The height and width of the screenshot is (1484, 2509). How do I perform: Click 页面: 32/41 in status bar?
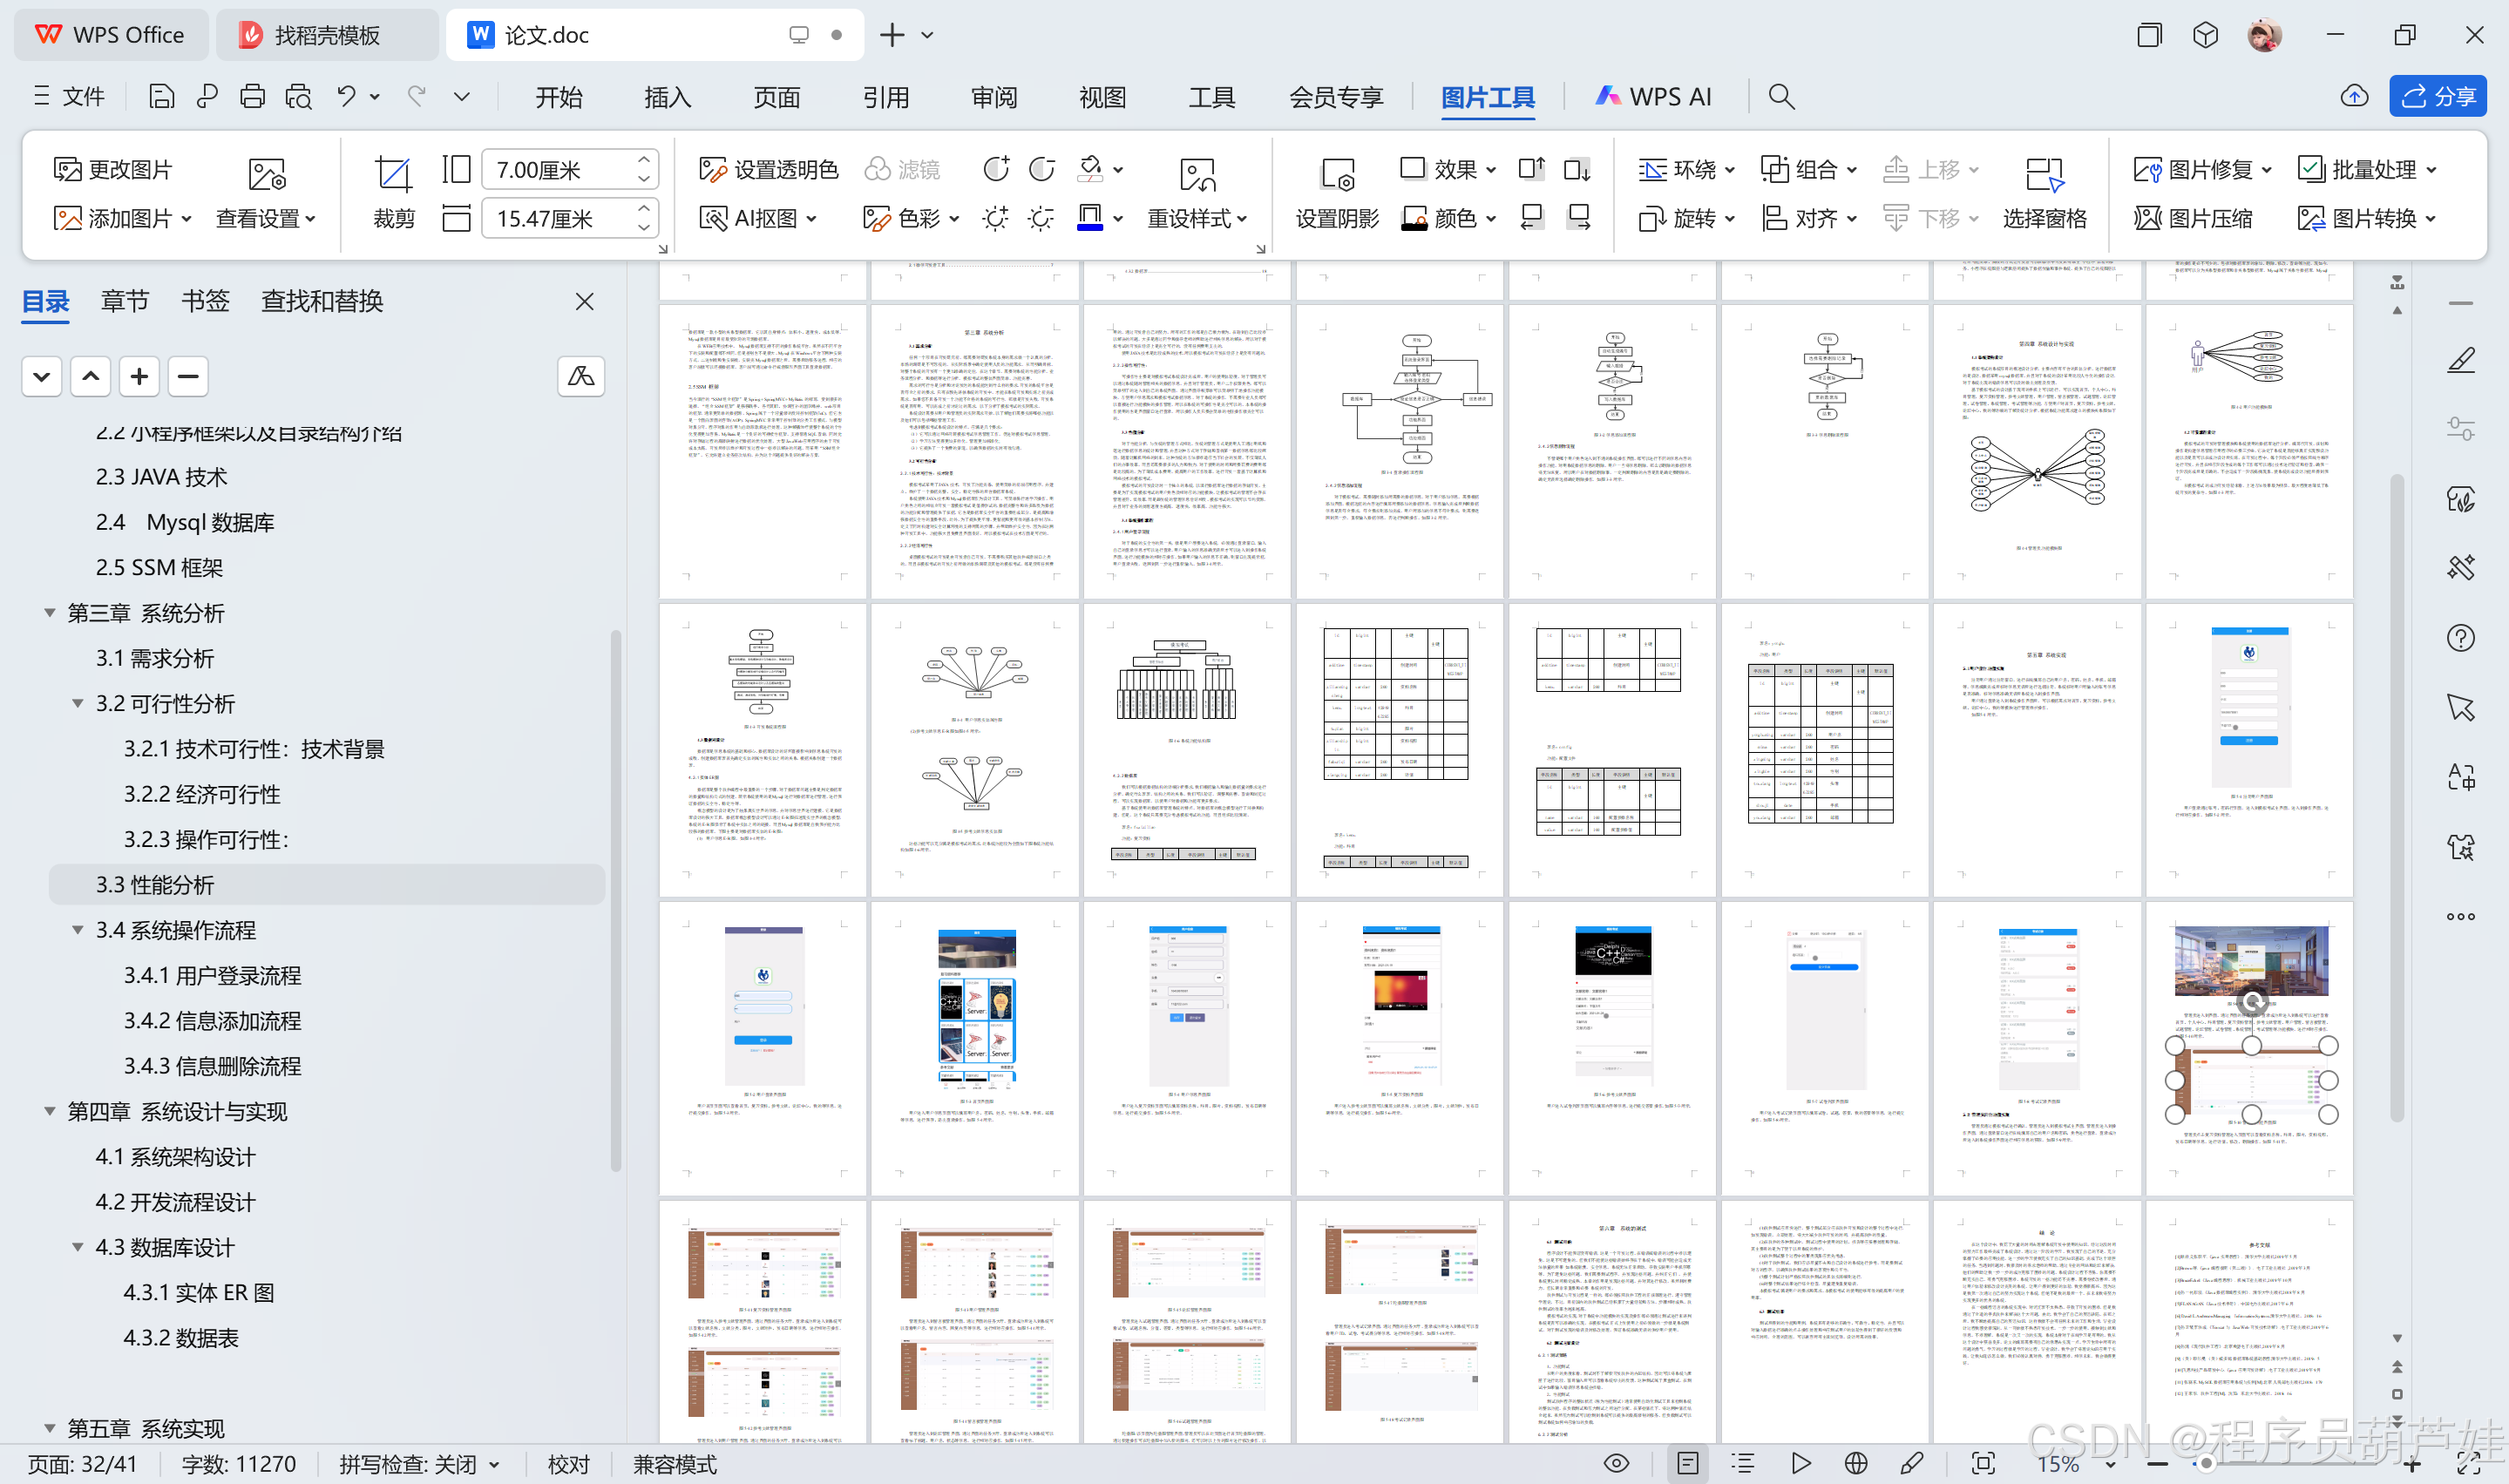83,1464
